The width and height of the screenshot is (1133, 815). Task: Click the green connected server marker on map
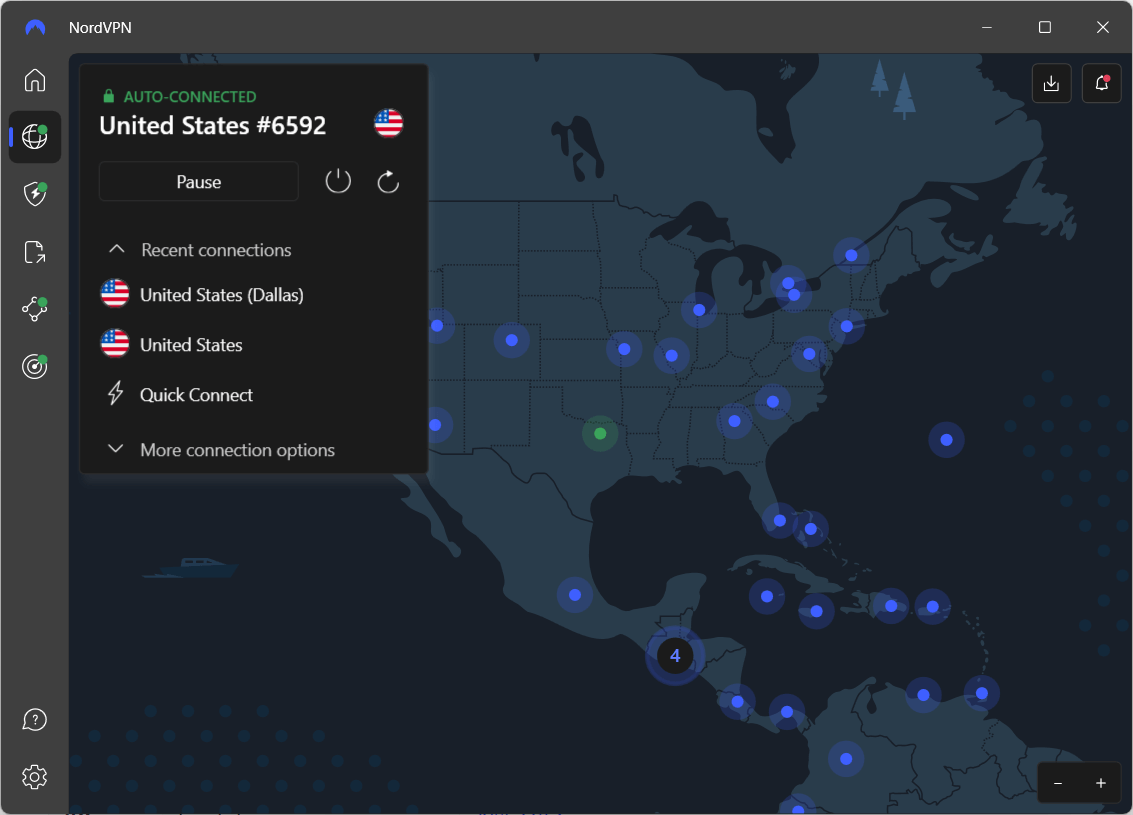click(x=600, y=434)
